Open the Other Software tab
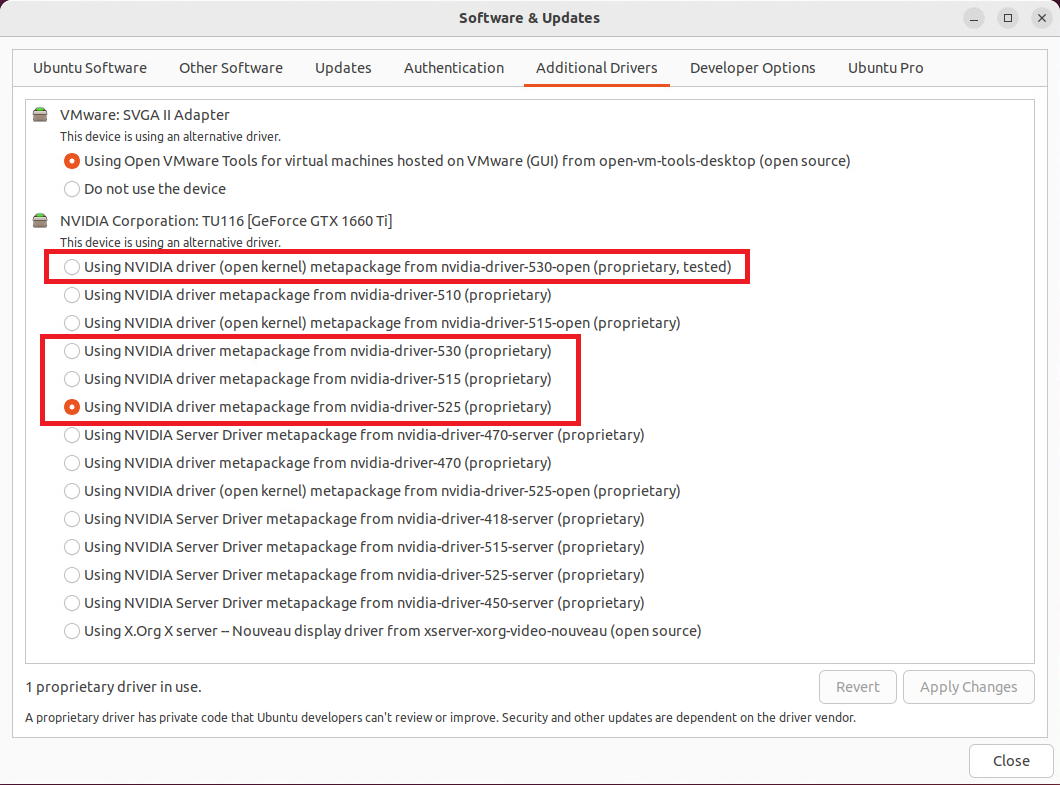Image resolution: width=1060 pixels, height=785 pixels. [x=231, y=68]
